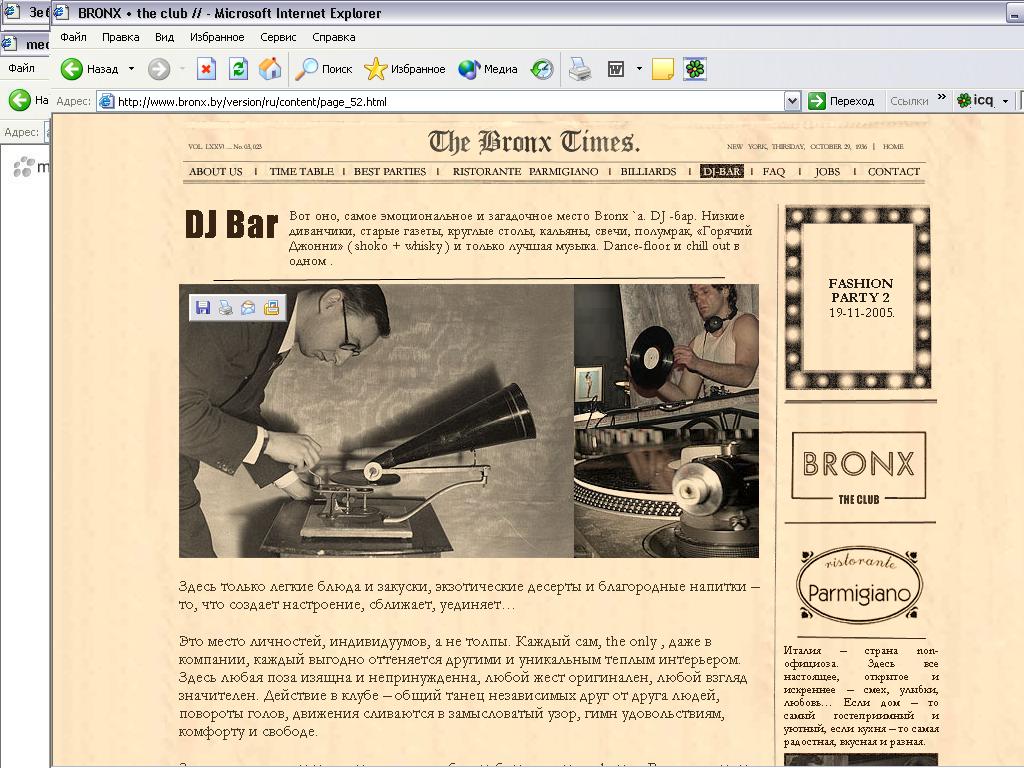Open My Pictures folder icon on image toolbar

pyautogui.click(x=271, y=308)
